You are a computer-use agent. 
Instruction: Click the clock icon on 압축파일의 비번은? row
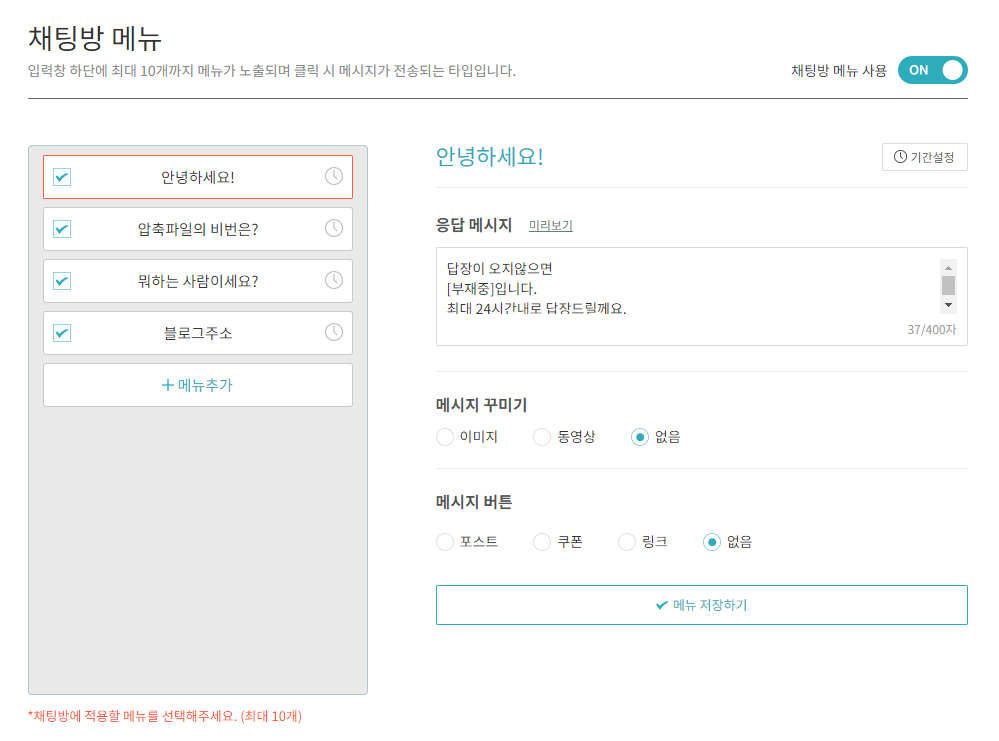coord(334,228)
